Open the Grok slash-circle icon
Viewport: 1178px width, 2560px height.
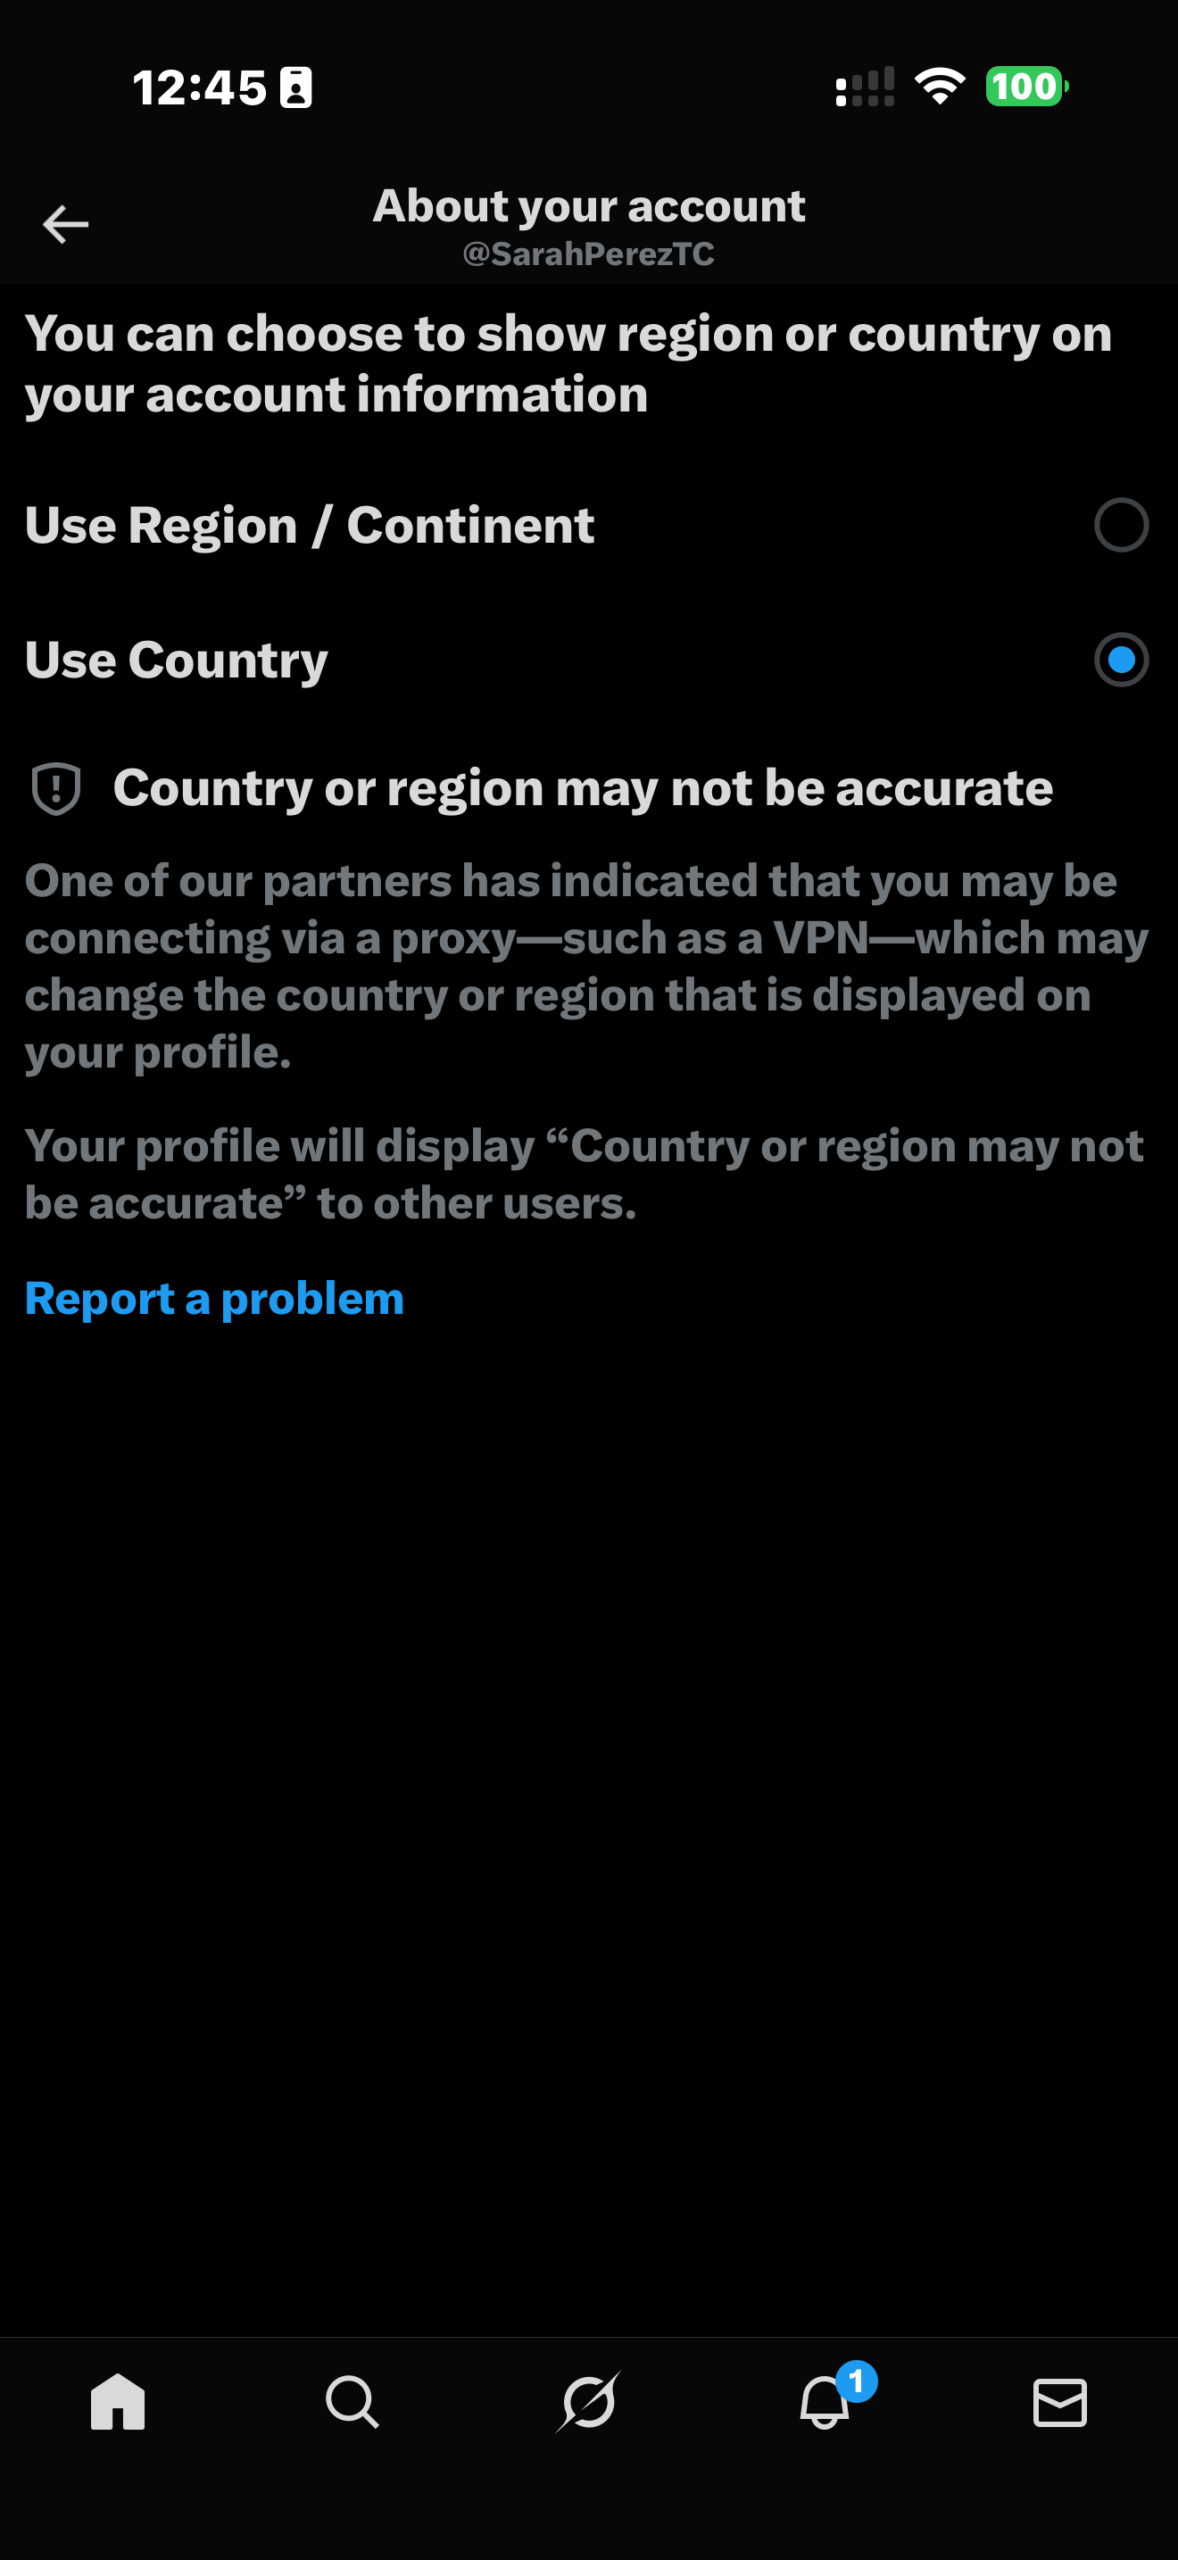pyautogui.click(x=588, y=2401)
